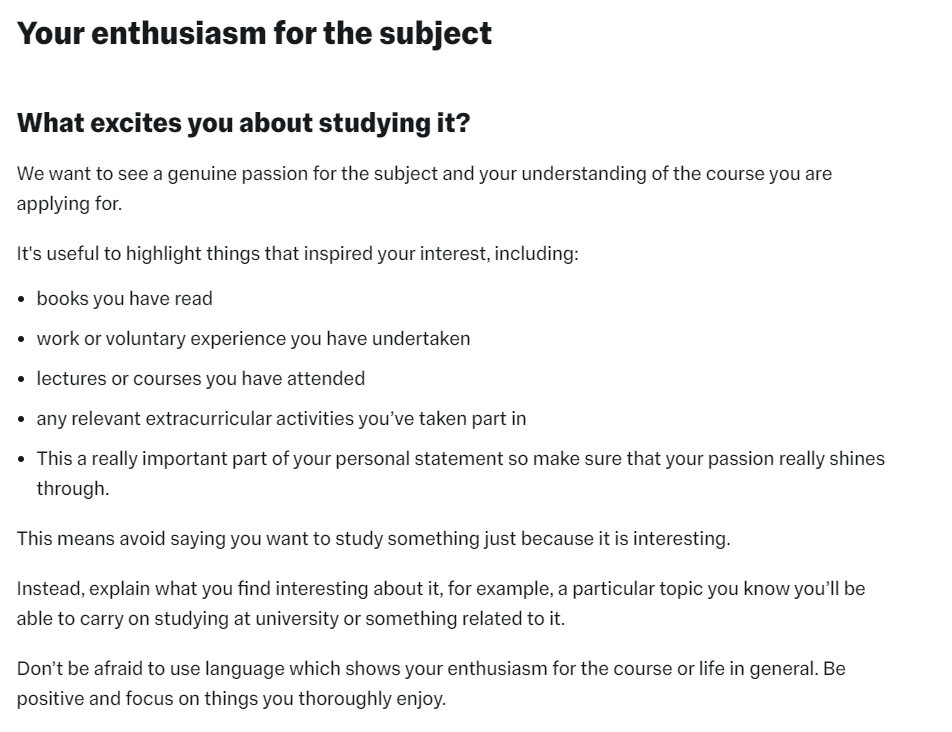Click the paragraph starting 'Don't be afraid to use language'
Screen dimensions: 952x732
pos(431,683)
